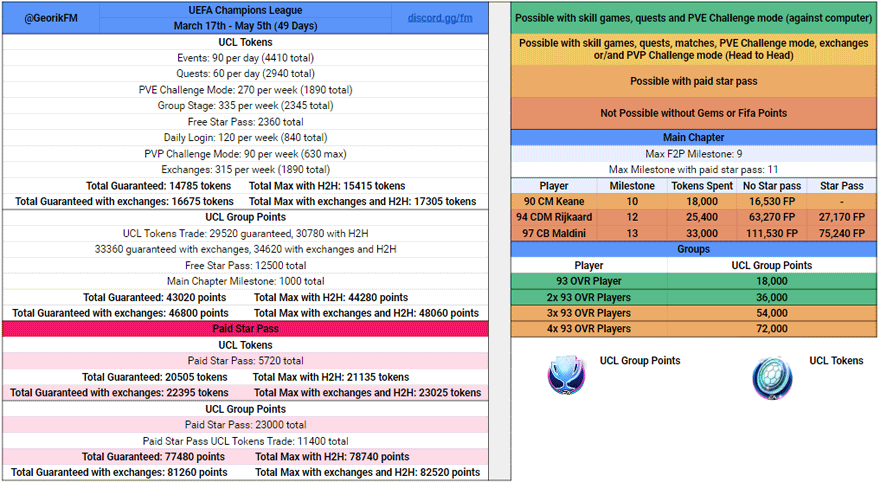Select Free Star Pass: 12500 total row
This screenshot has height=482, width=880.
coord(245,265)
